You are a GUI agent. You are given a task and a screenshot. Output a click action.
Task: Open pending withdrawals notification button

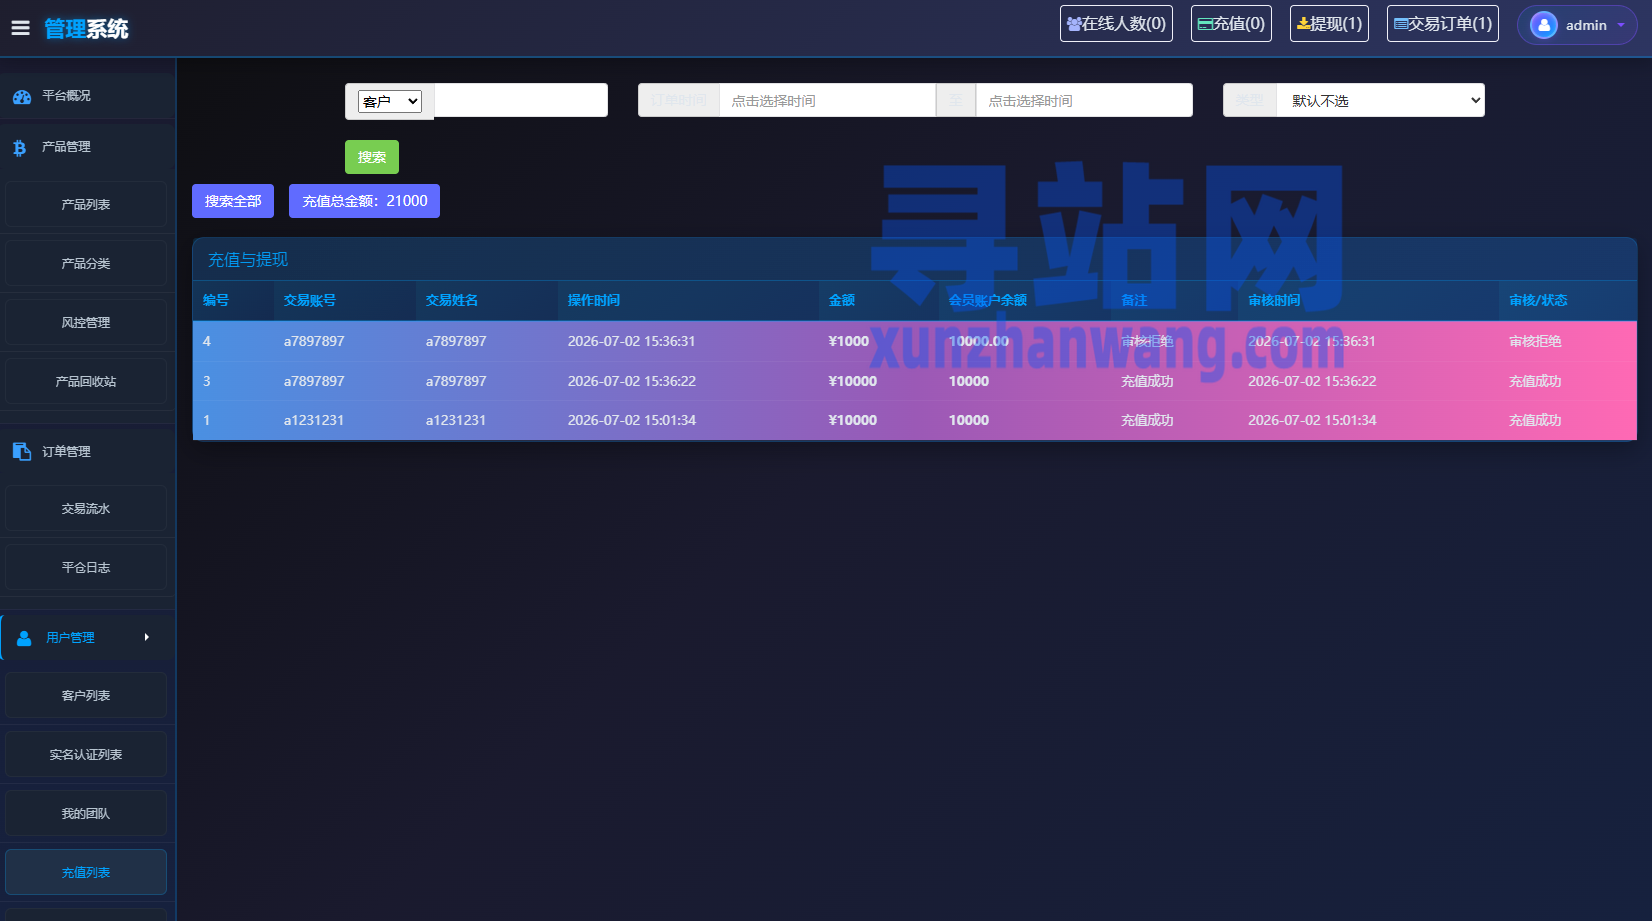click(1329, 23)
